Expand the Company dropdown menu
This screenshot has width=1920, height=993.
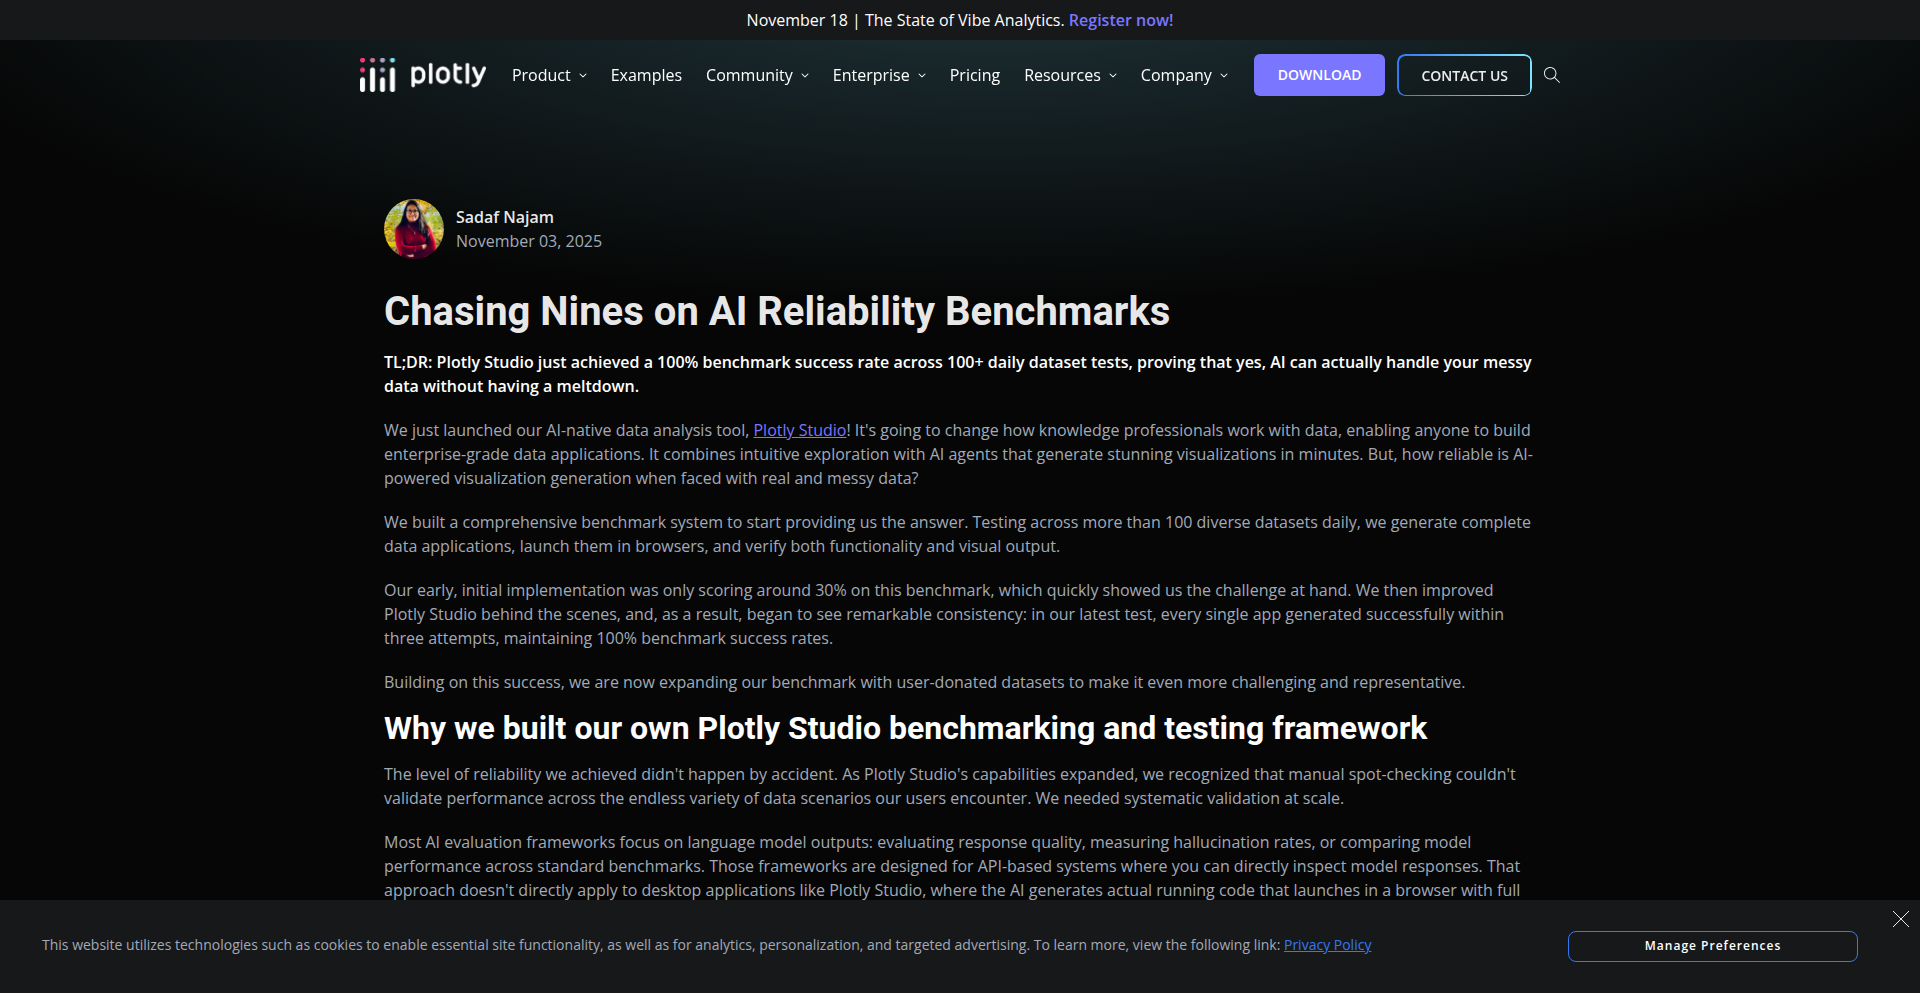pos(1184,75)
